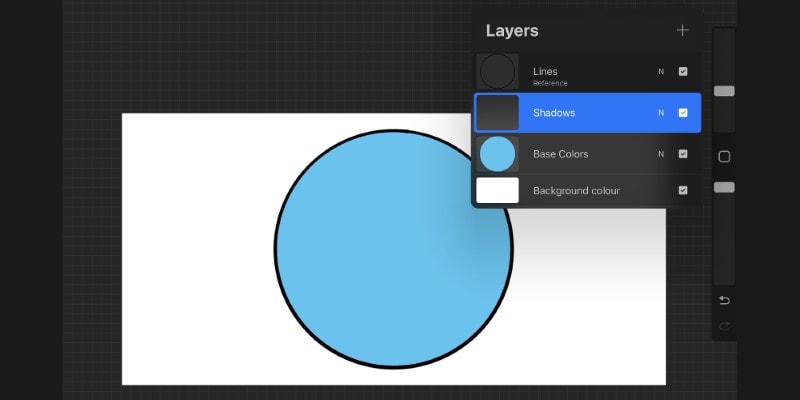Open the Background colour layer
The width and height of the screenshot is (800, 400).
[x=587, y=190]
